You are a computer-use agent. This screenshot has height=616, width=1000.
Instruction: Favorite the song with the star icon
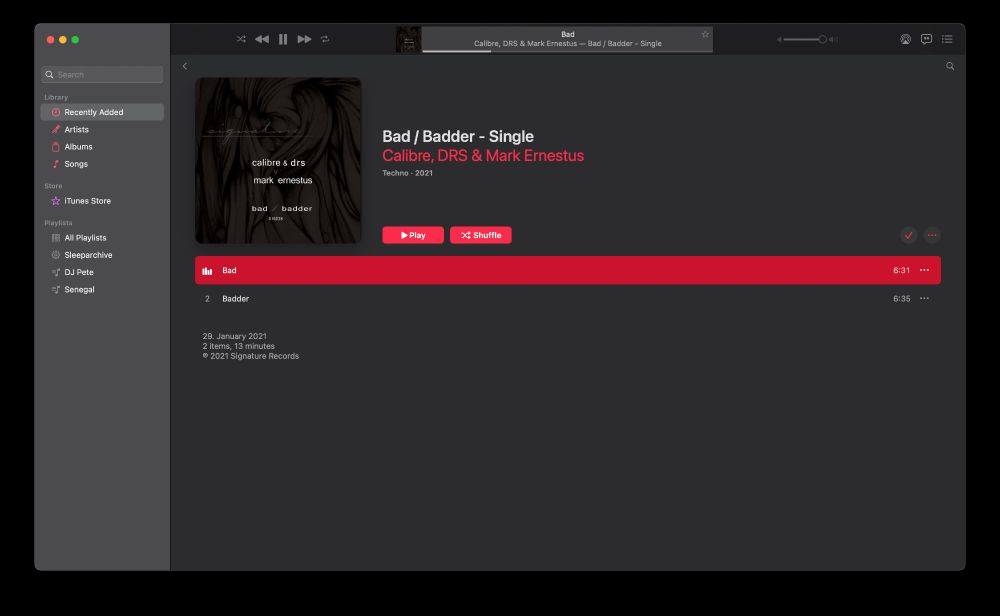tap(705, 34)
